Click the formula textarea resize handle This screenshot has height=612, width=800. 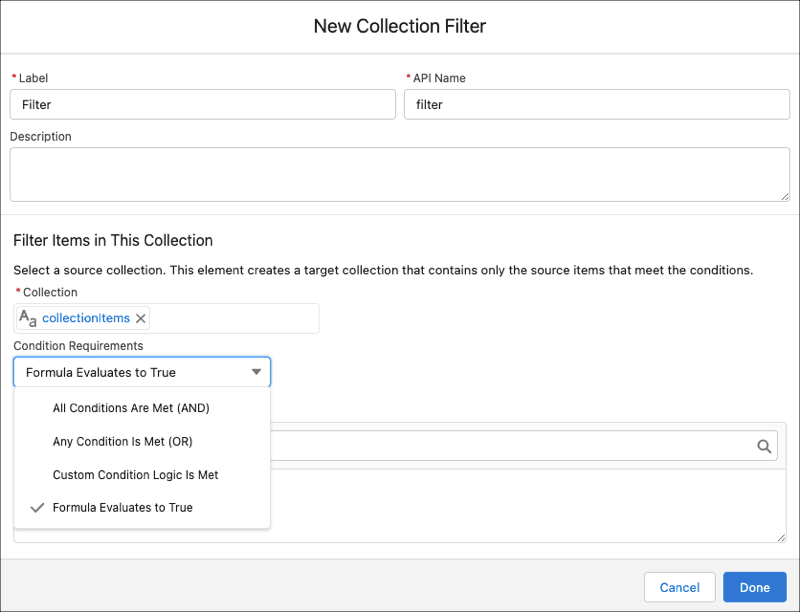(781, 538)
